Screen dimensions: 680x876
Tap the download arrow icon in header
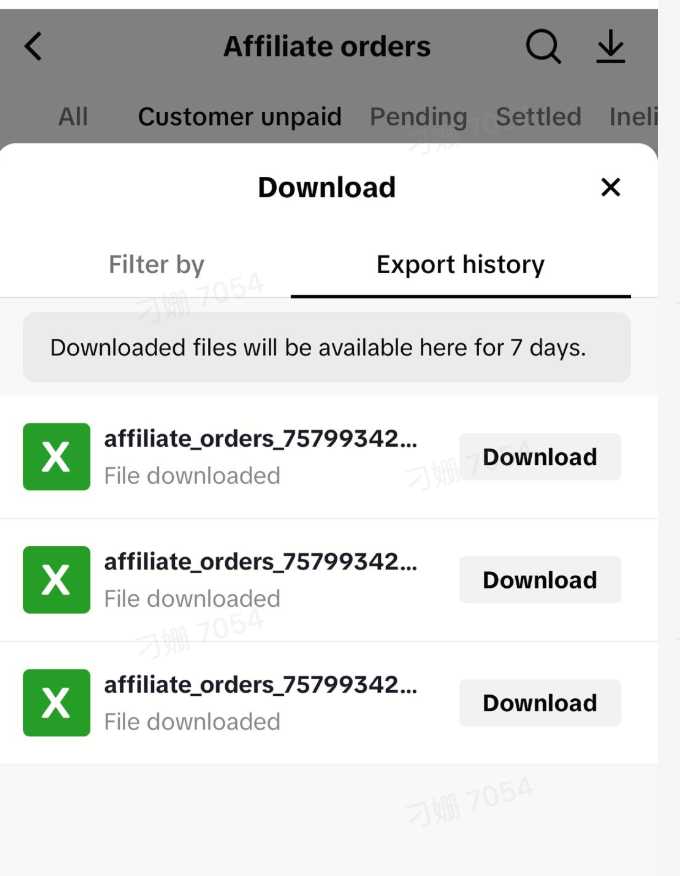pos(610,46)
